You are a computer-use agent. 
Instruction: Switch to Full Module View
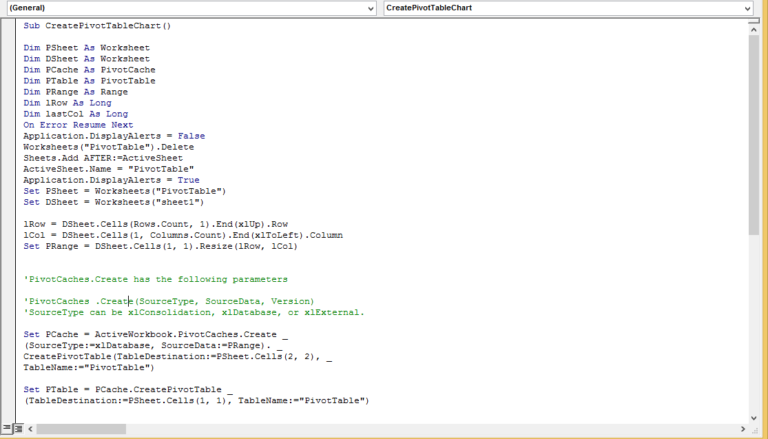pyautogui.click(x=18, y=428)
